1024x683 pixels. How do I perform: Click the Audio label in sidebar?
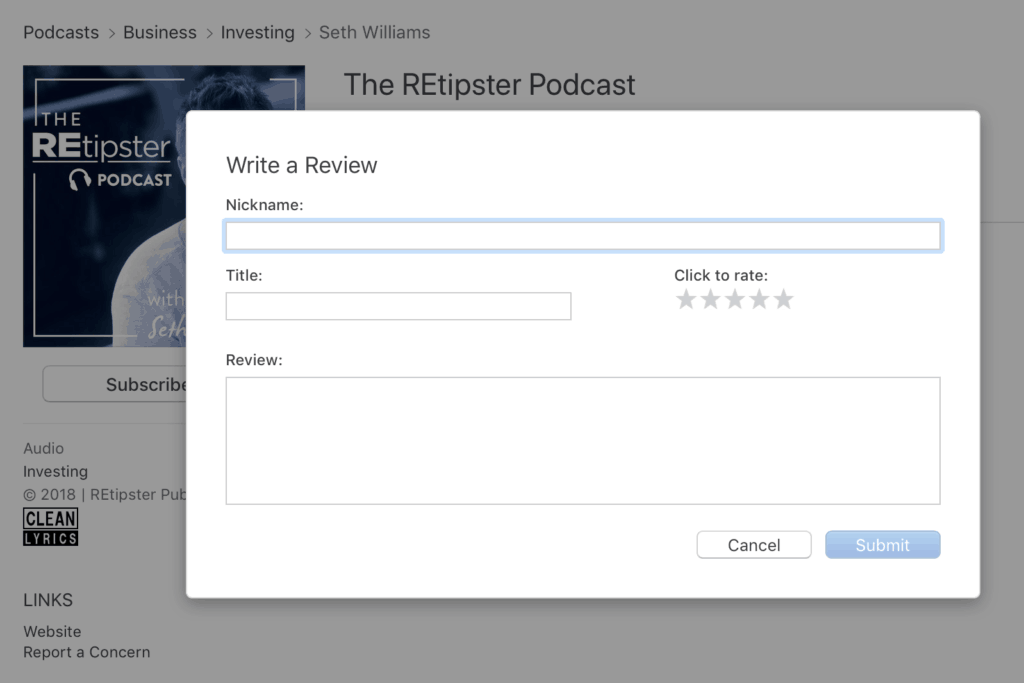click(44, 449)
